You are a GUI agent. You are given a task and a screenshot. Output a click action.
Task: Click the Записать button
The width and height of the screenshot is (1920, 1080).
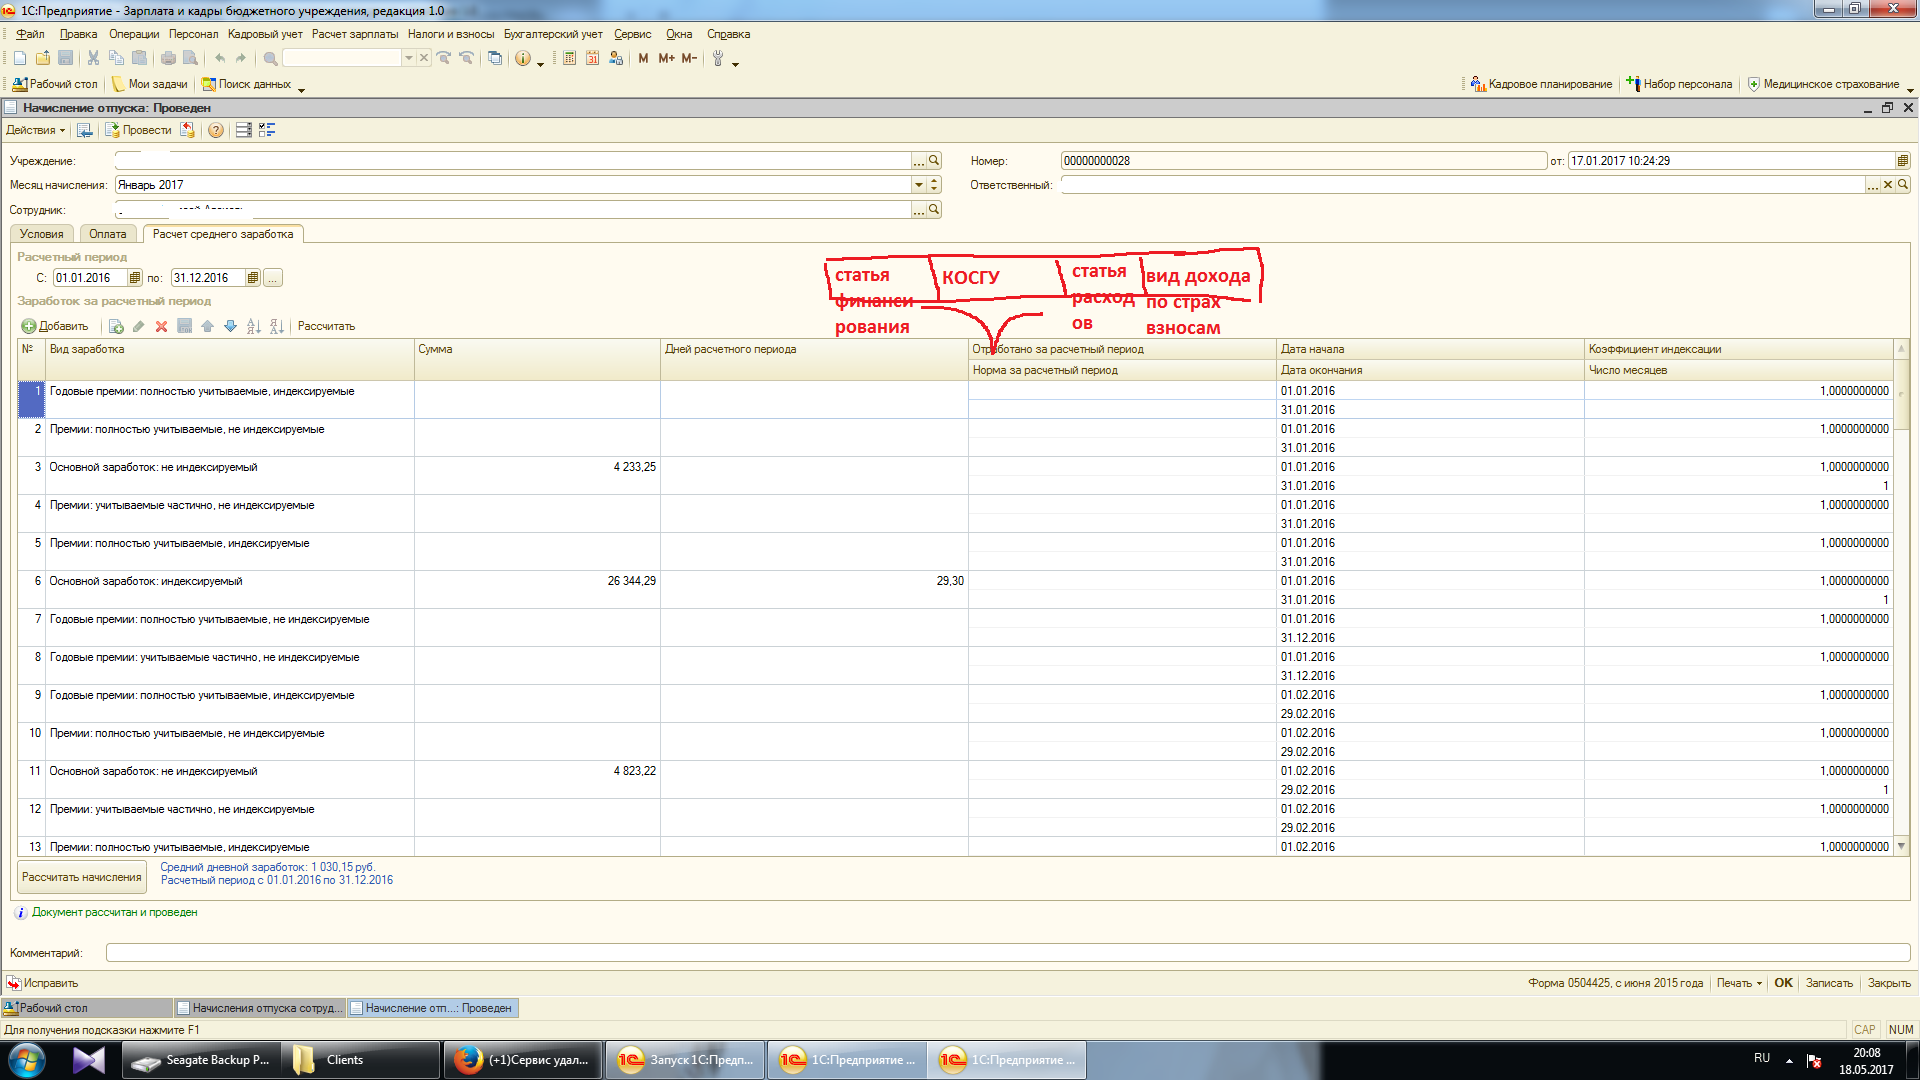coord(1828,983)
